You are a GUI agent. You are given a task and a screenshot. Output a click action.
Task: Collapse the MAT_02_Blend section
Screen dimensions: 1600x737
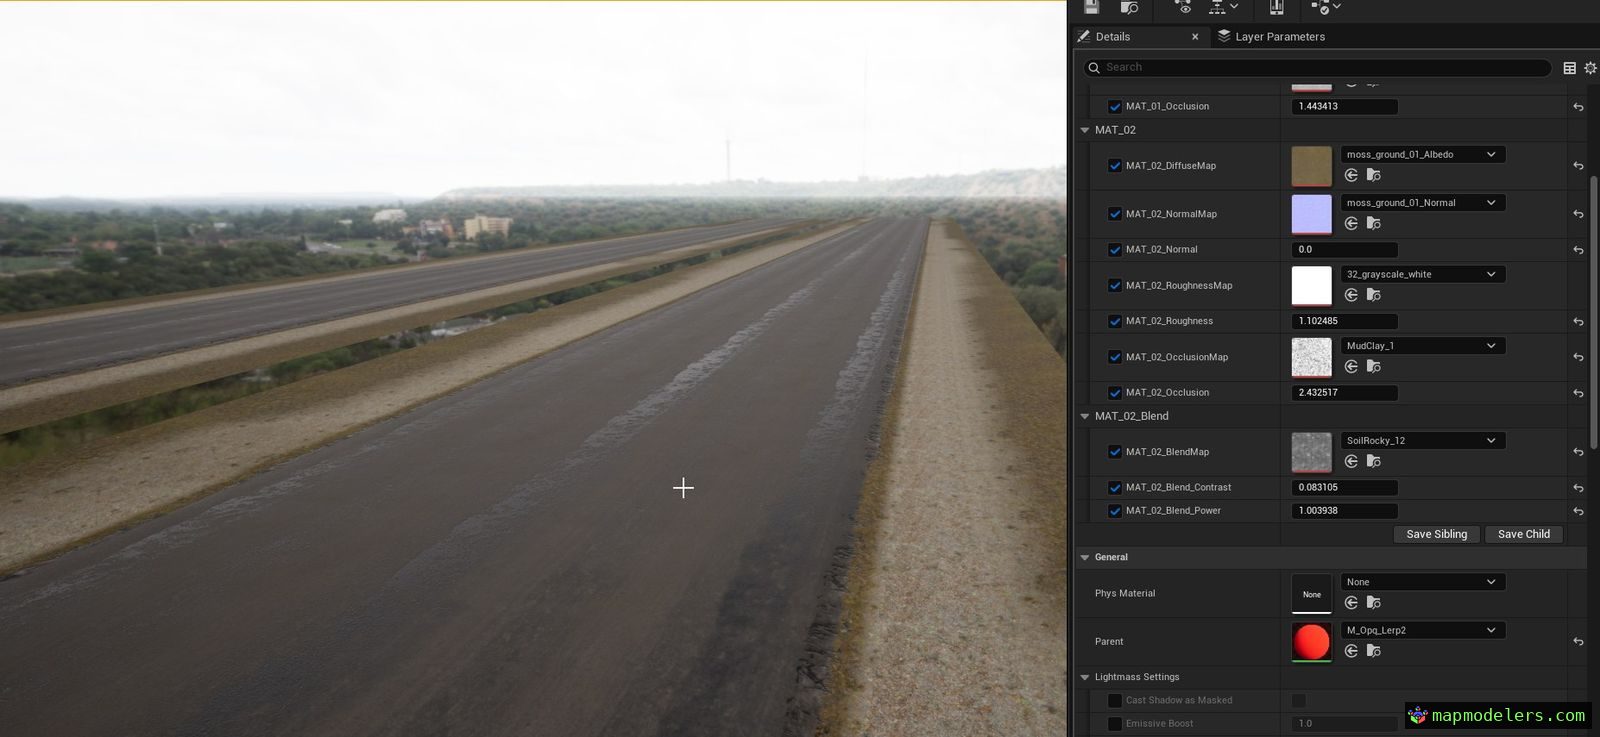(1085, 416)
